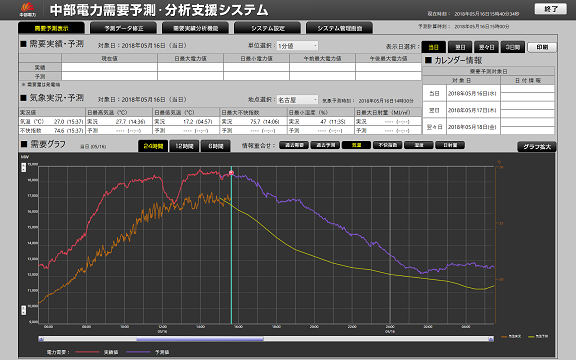576x360 pixels.
Task: Click the yellow 気温予測 legend entry
Action: 538,336
